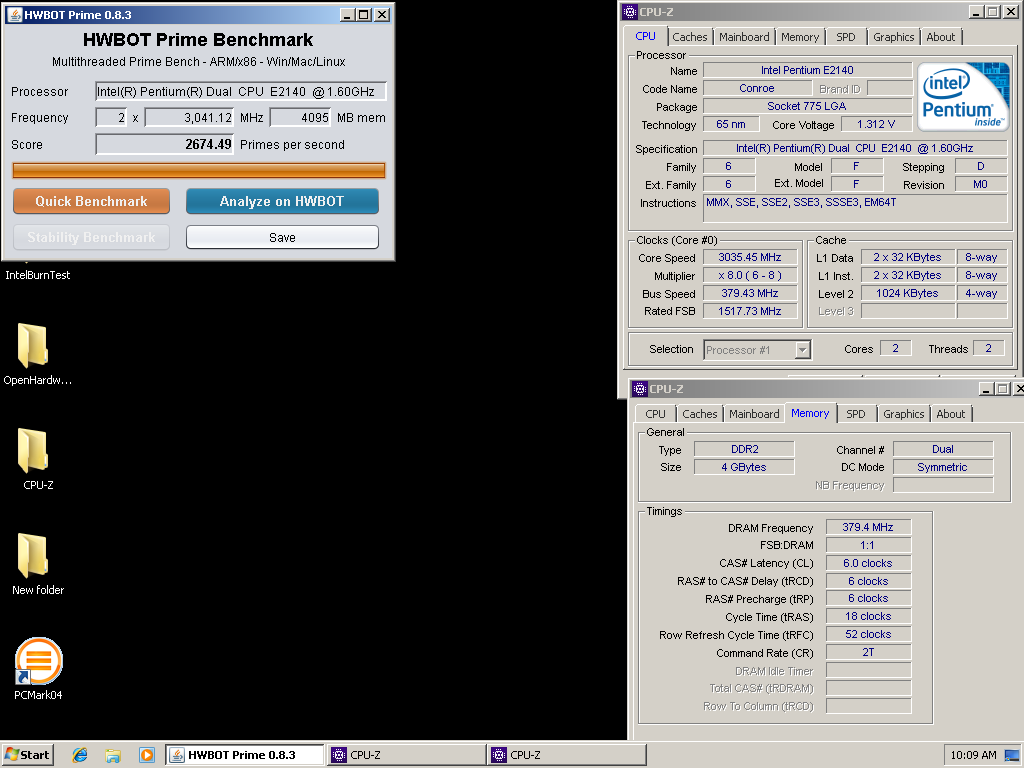The width and height of the screenshot is (1024, 768).
Task: Click the Conroe code name value
Action: (x=757, y=88)
